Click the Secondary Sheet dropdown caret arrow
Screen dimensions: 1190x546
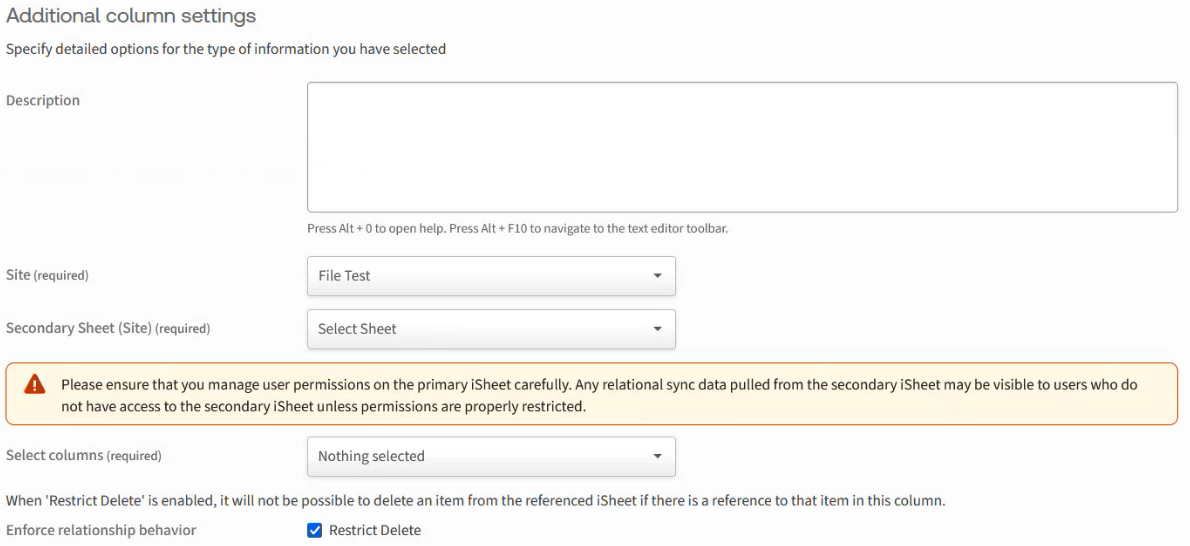[657, 329]
